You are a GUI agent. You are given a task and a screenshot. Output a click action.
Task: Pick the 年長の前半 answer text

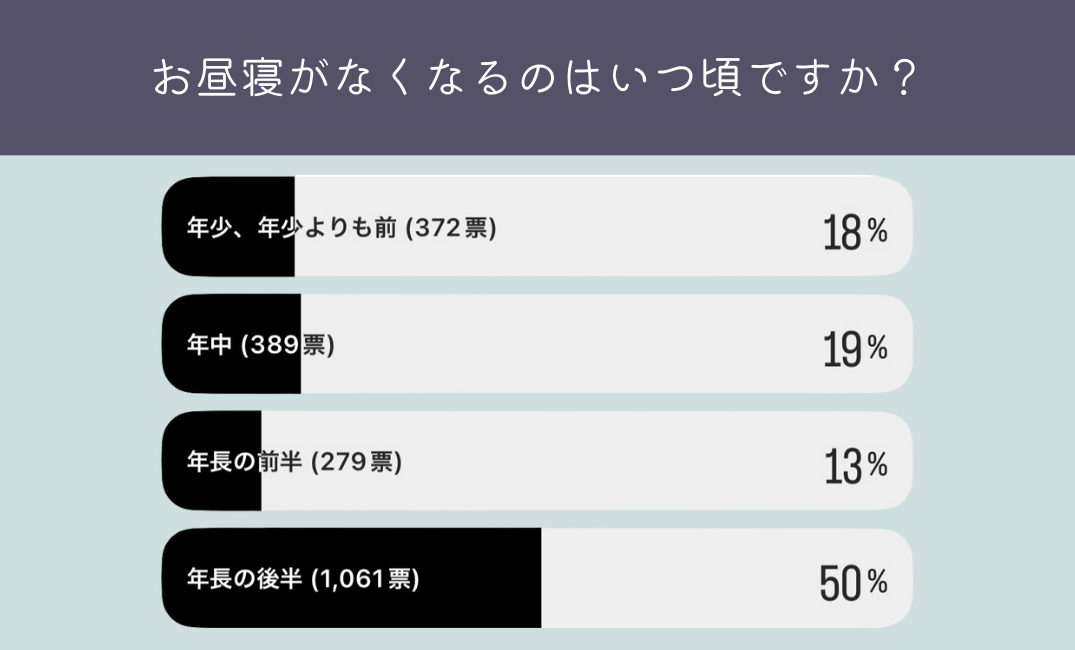click(x=244, y=463)
